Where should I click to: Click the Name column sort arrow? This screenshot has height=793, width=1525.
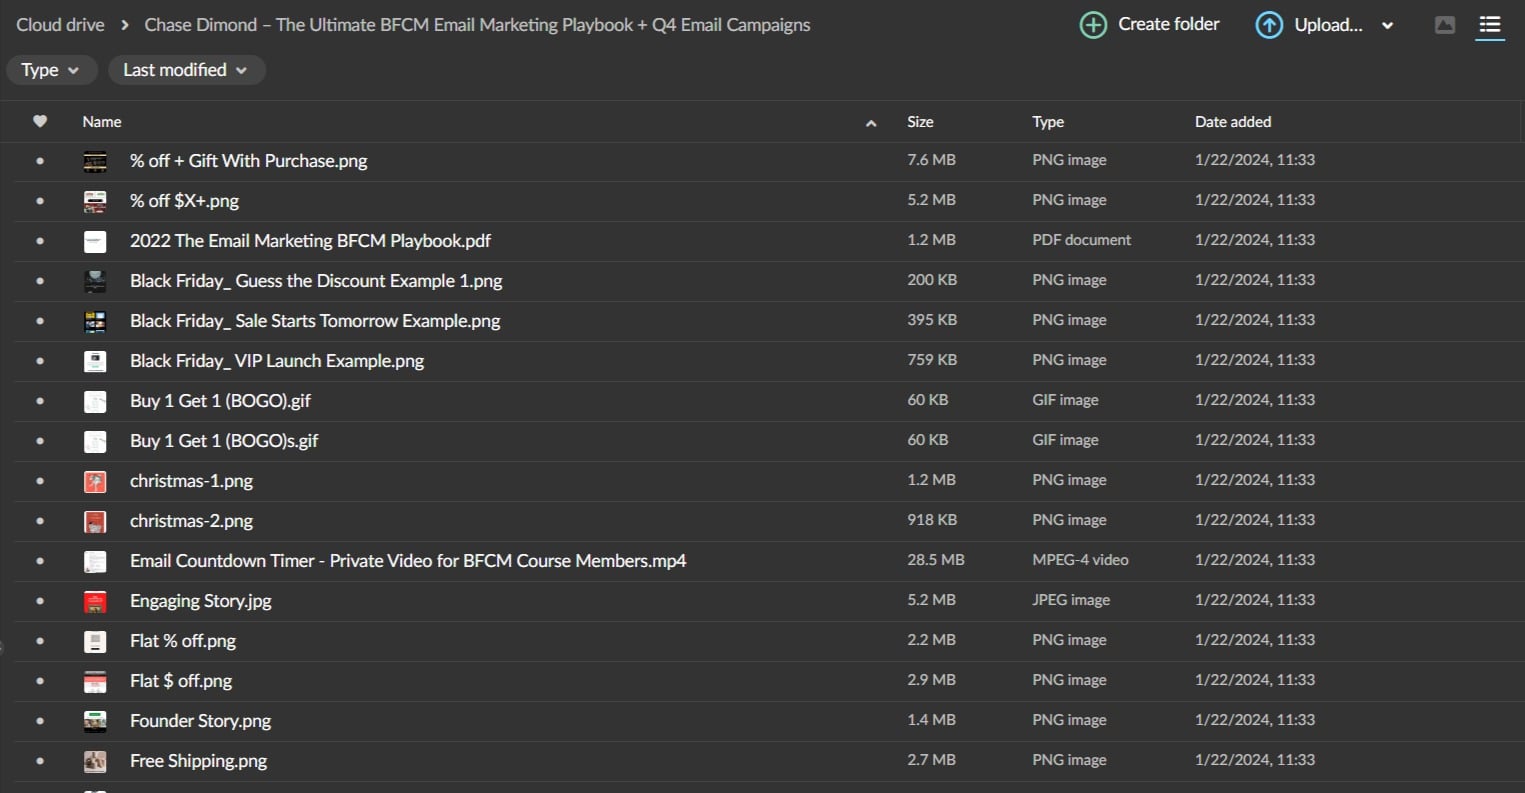870,122
